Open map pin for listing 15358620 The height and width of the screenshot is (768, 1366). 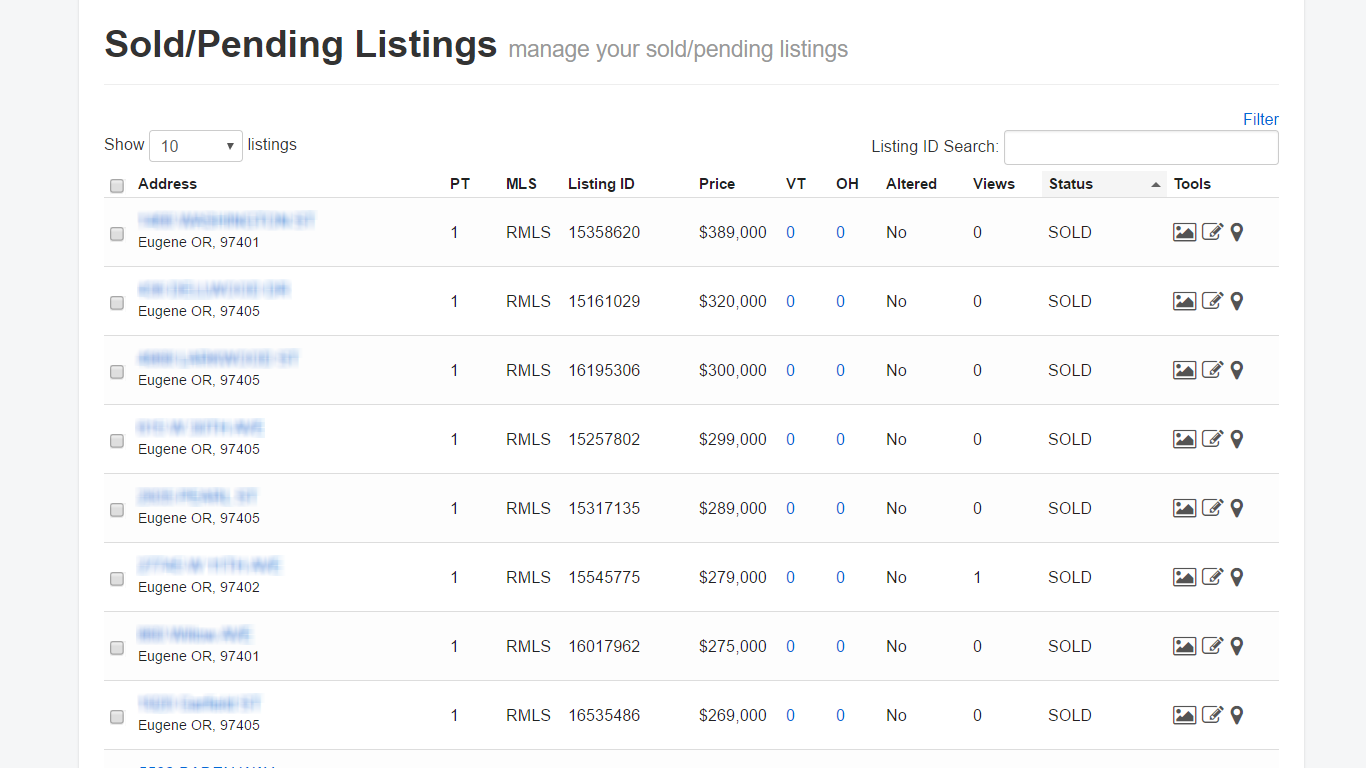coord(1237,232)
